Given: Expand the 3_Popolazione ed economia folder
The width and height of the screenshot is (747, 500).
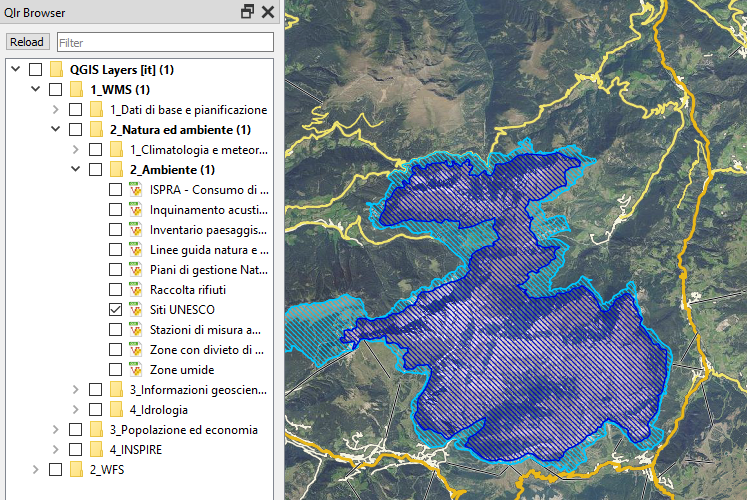Looking at the screenshot, I should (56, 430).
